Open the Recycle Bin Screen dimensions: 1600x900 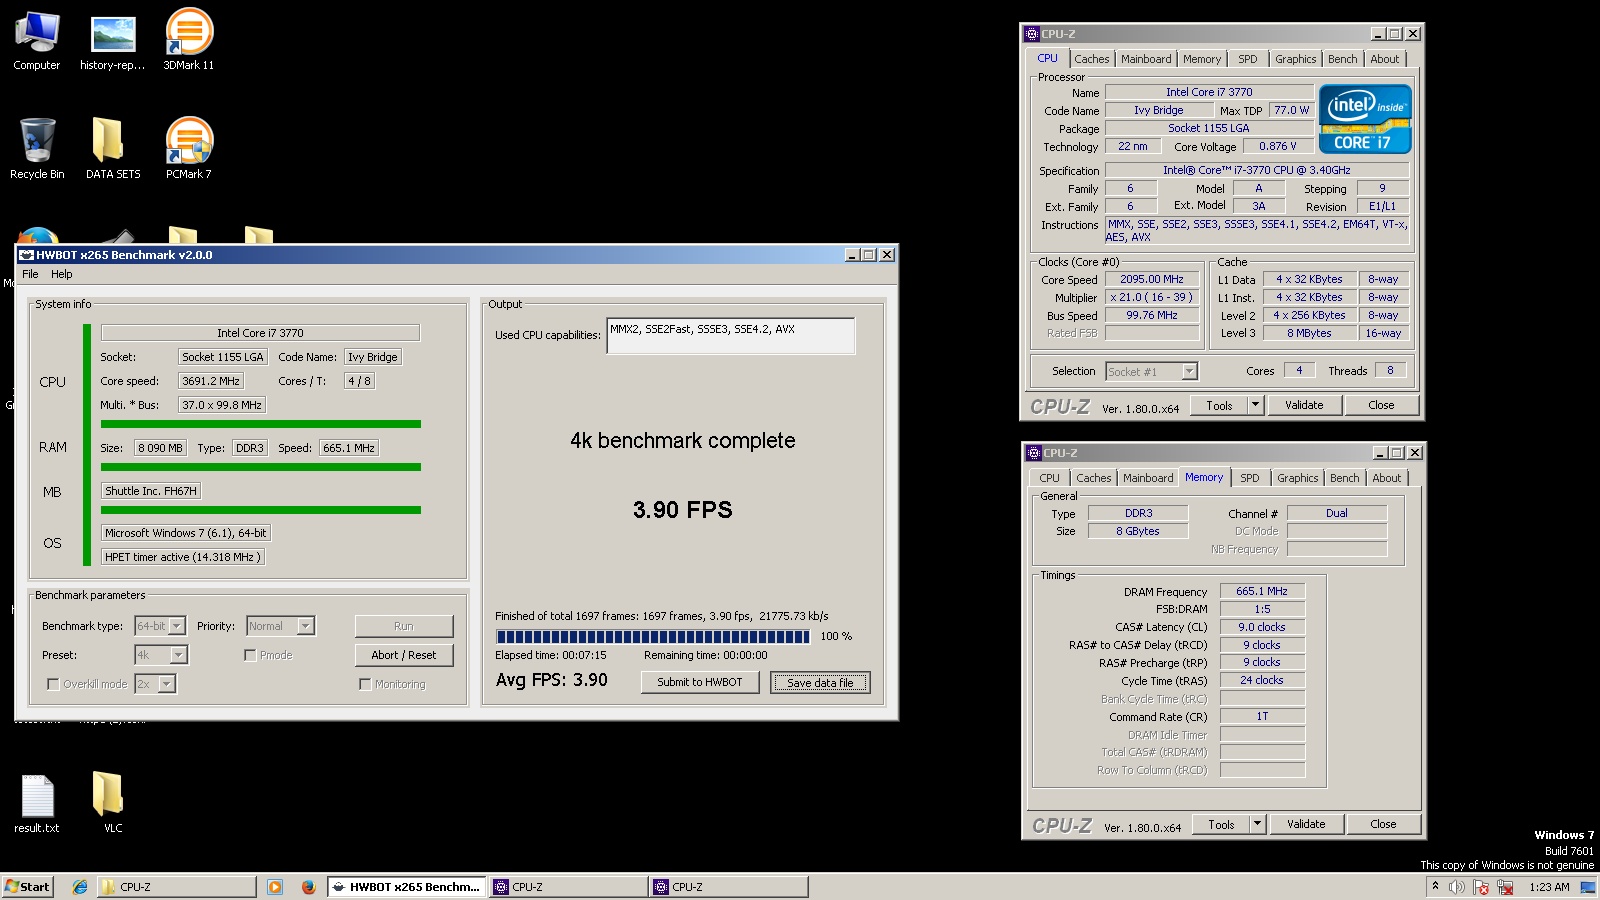click(x=37, y=150)
